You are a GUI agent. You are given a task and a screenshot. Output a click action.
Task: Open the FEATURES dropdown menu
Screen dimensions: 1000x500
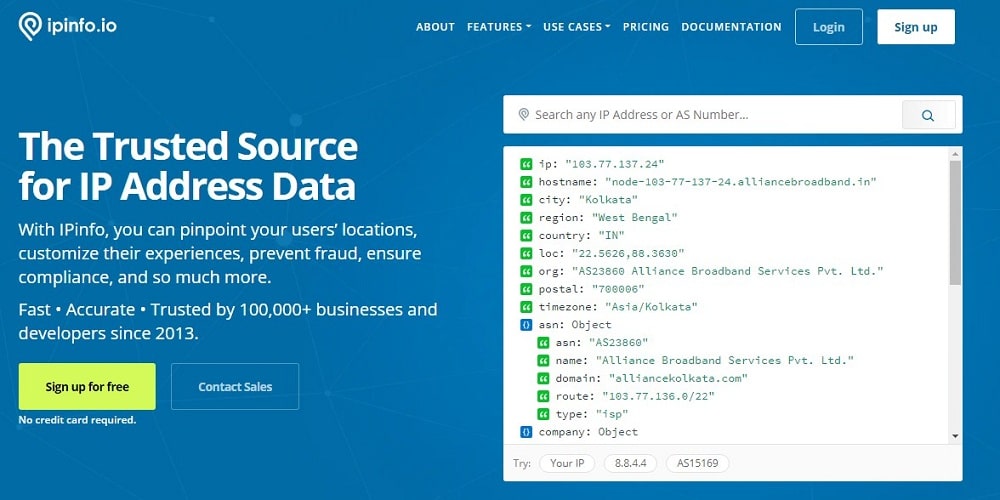coord(499,27)
